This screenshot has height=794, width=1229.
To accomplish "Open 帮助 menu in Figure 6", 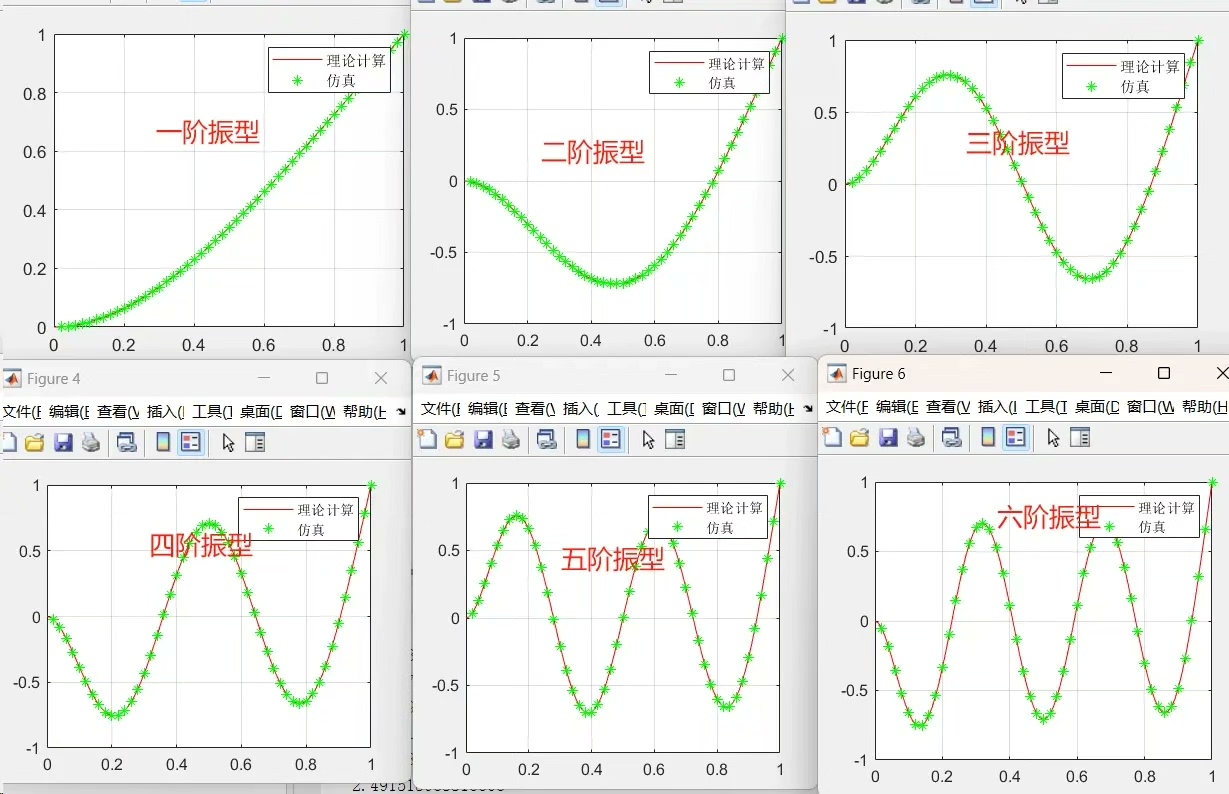I will tap(1204, 406).
